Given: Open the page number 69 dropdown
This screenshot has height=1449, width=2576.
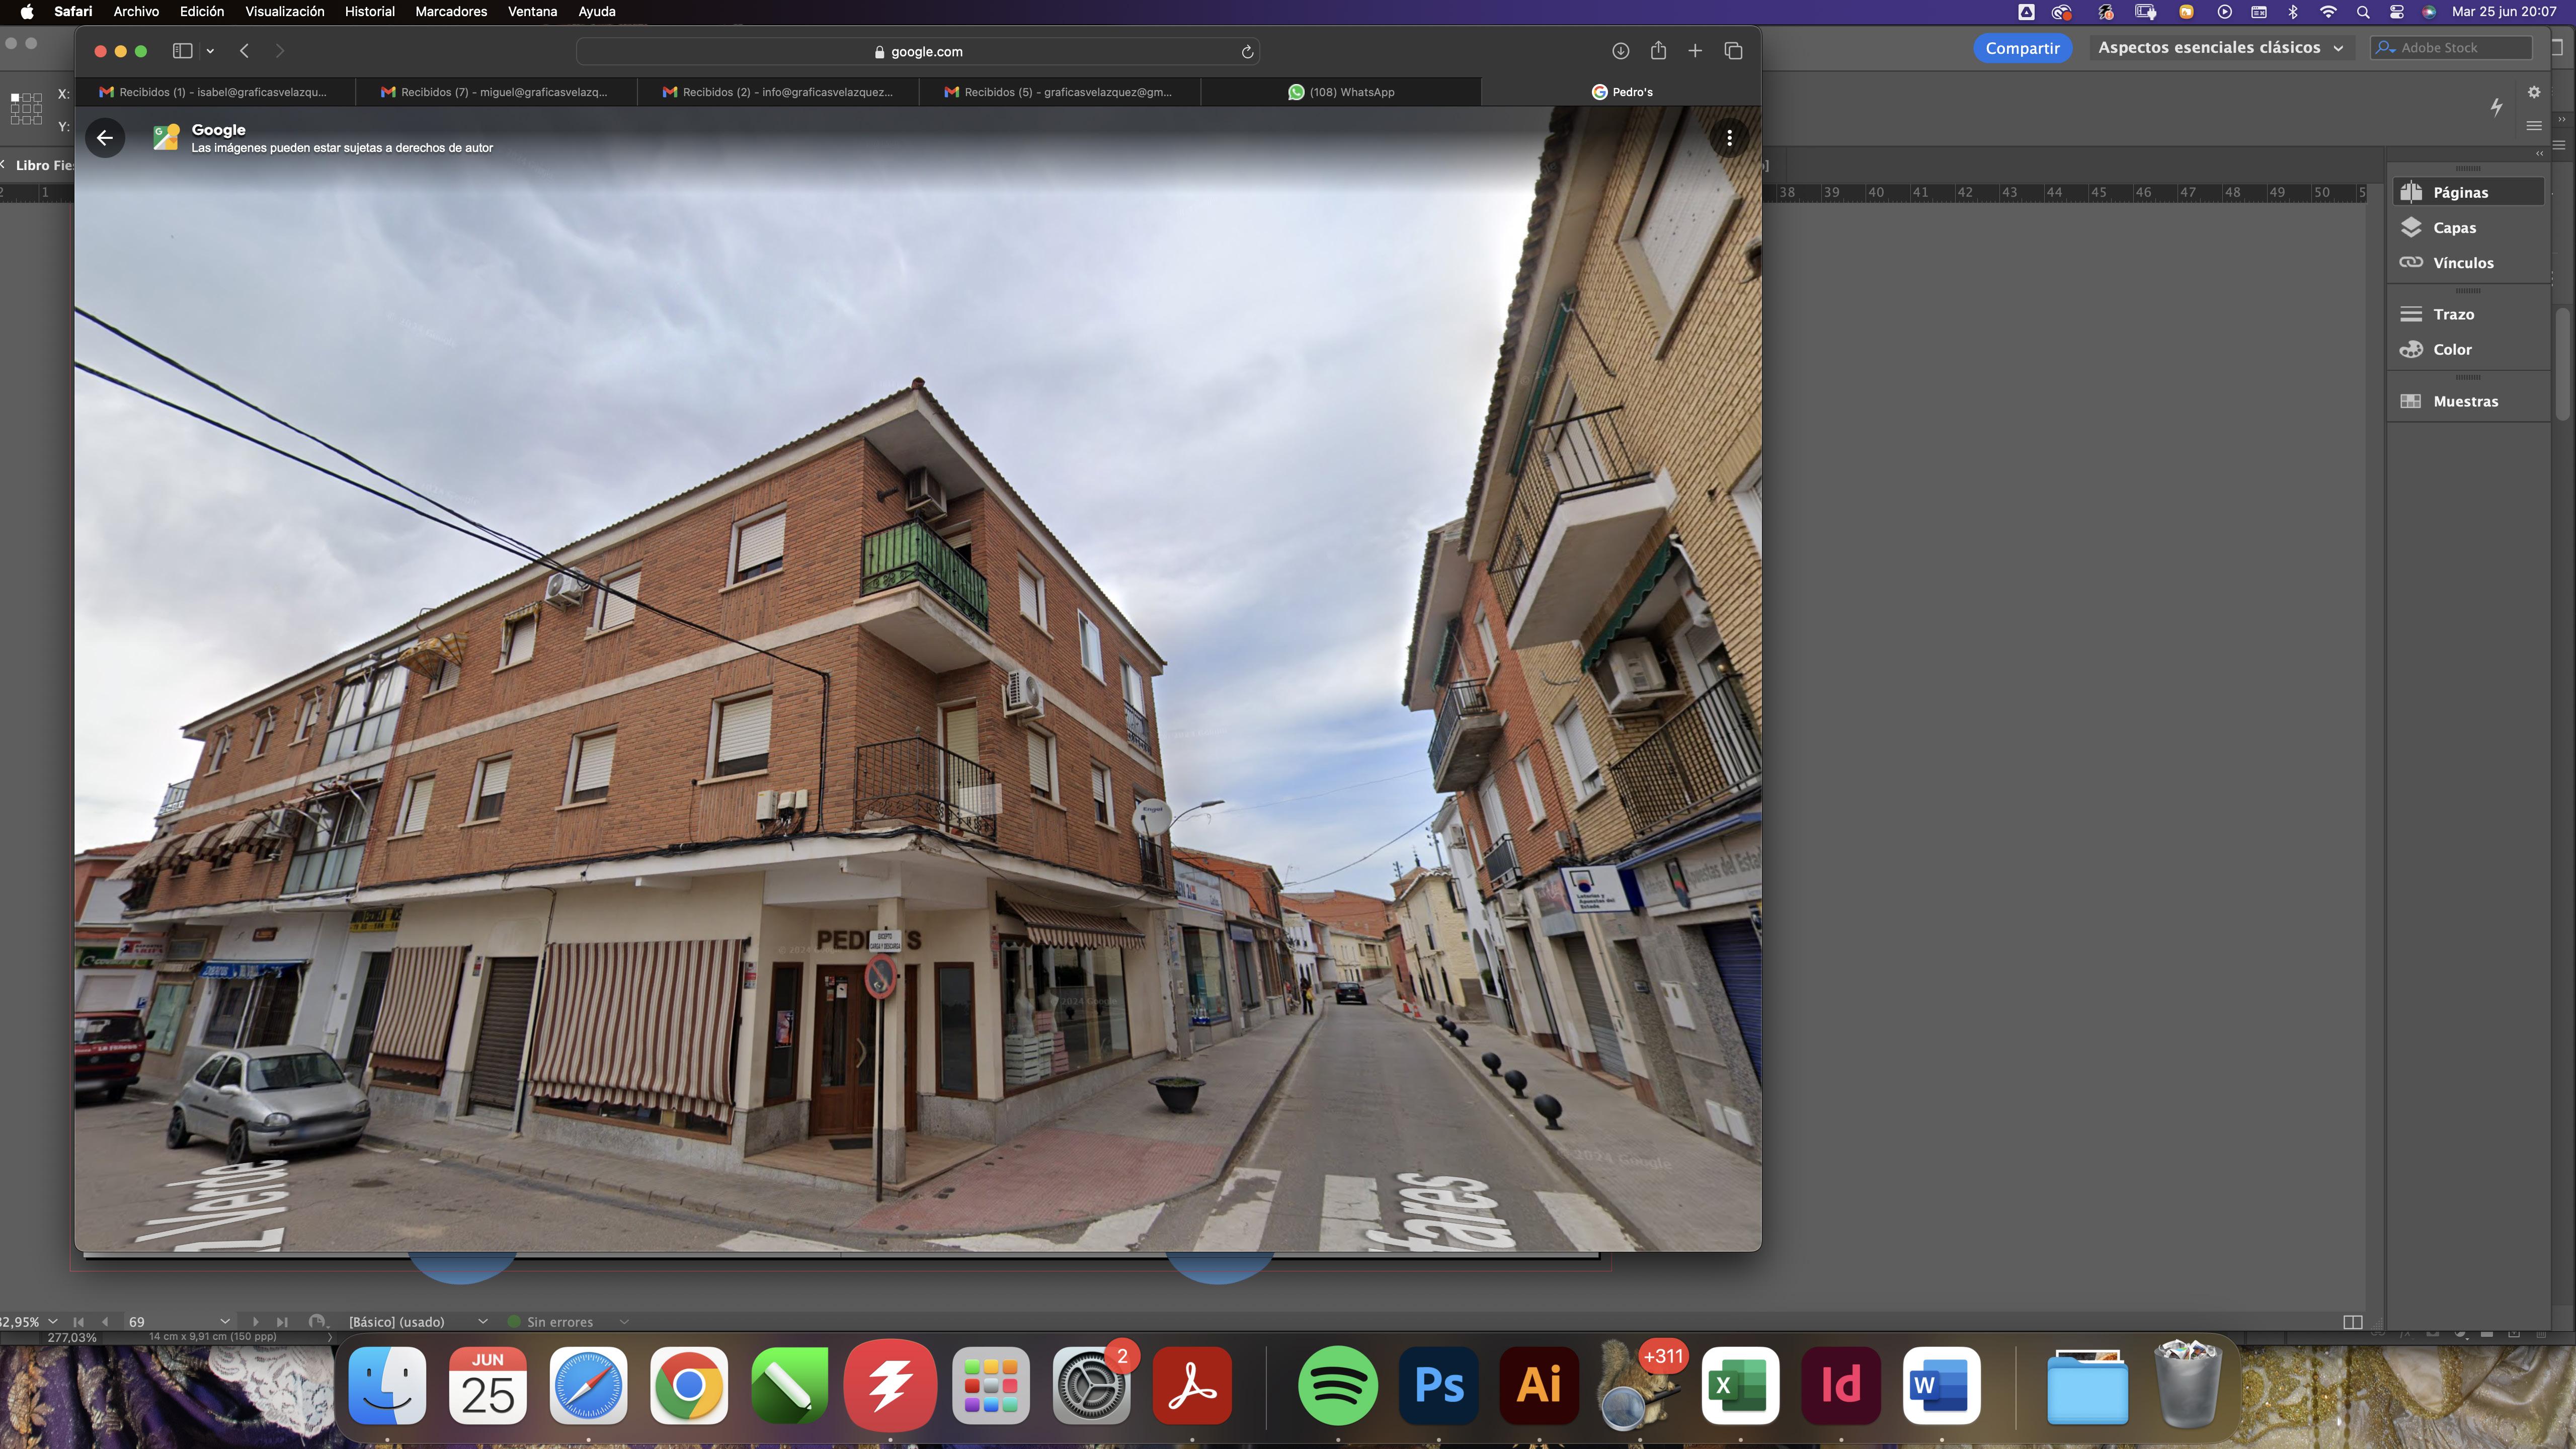Looking at the screenshot, I should [x=225, y=1322].
